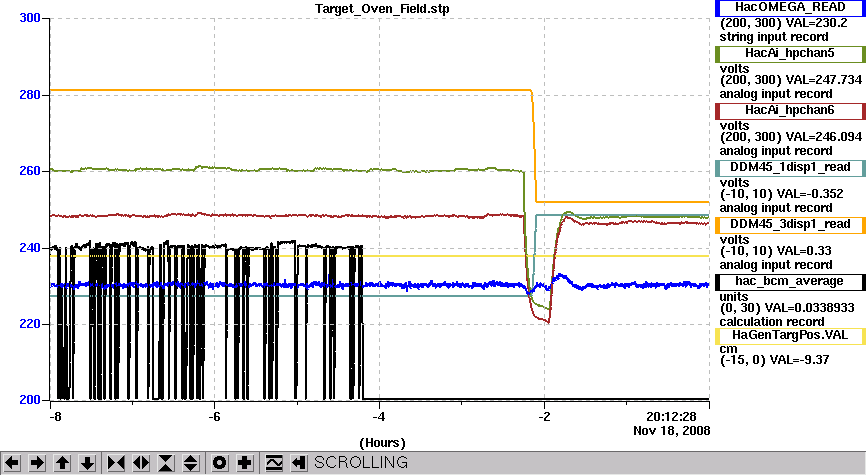866x475 pixels.
Task: Select the HacAi_hpchan6 curve label
Action: [790, 110]
